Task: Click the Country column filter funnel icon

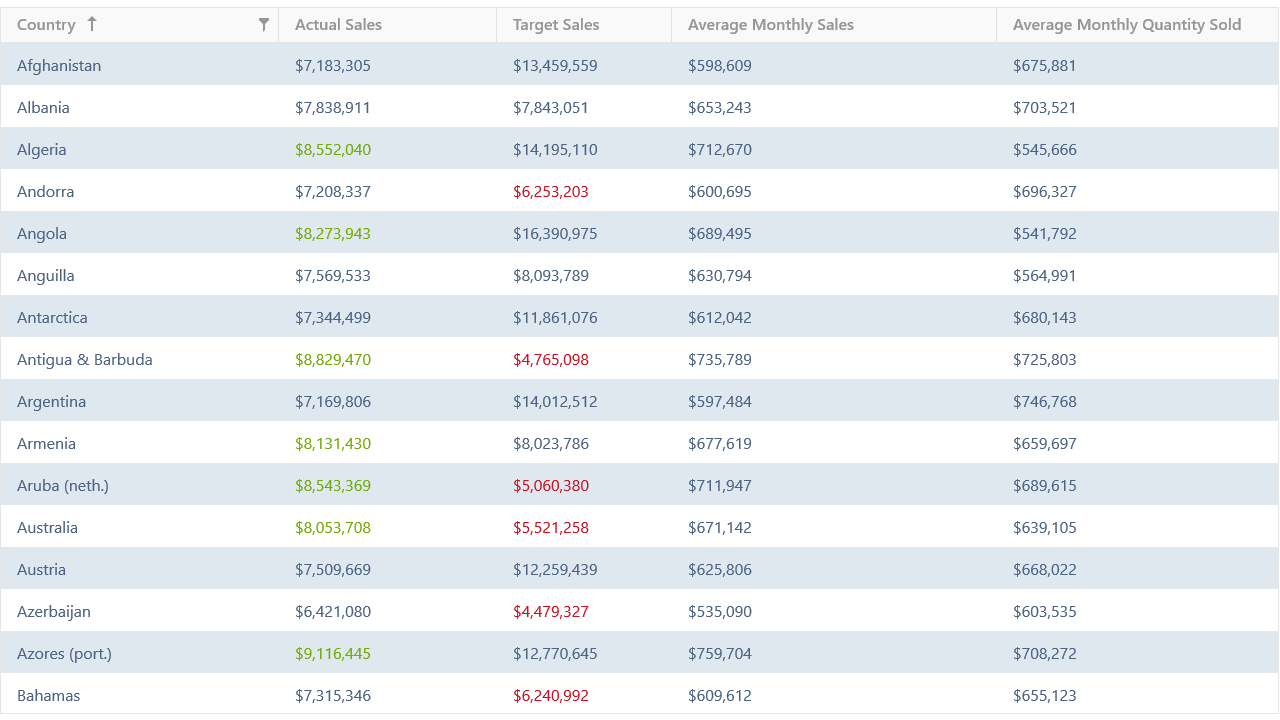Action: 263,25
